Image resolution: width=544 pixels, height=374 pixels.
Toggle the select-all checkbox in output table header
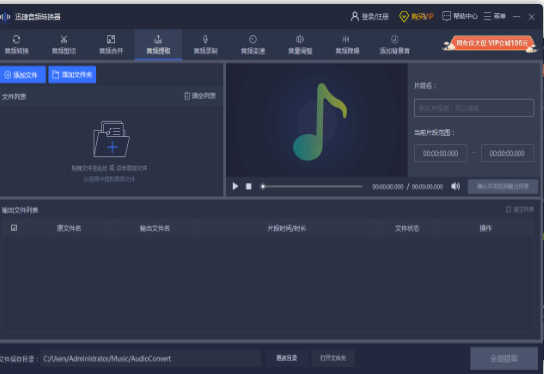point(14,228)
